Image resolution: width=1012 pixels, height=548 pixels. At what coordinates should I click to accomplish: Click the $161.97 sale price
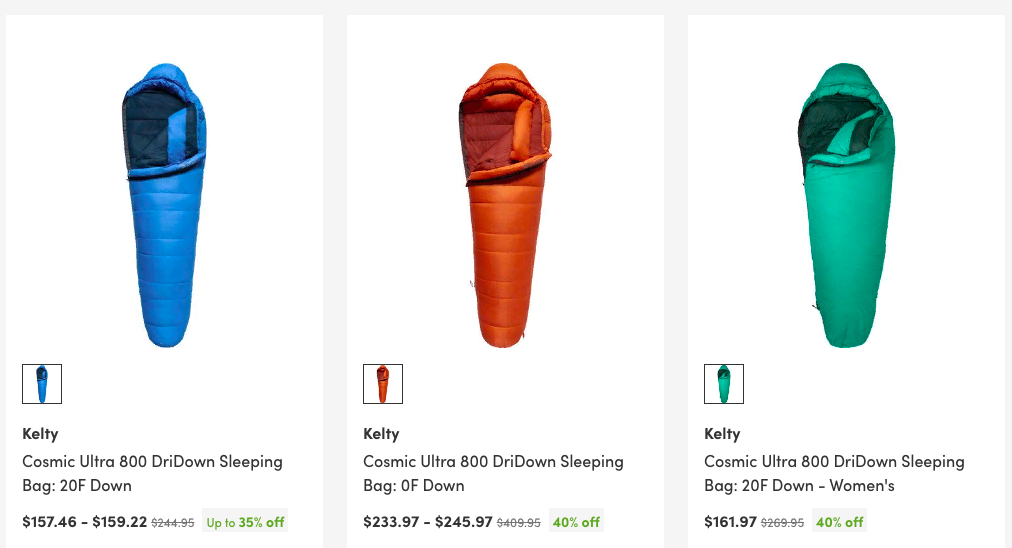point(730,521)
